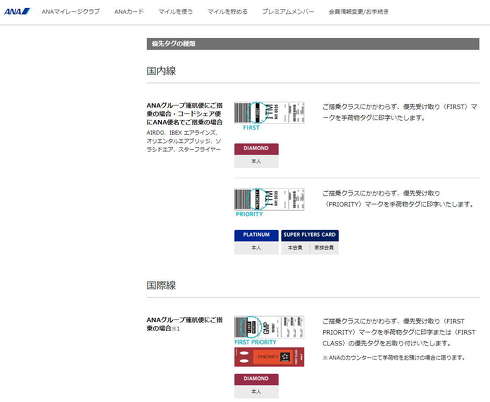Click the 家族会員 cell under SUPER FLYERS CARD
490x402 pixels.
tap(324, 248)
